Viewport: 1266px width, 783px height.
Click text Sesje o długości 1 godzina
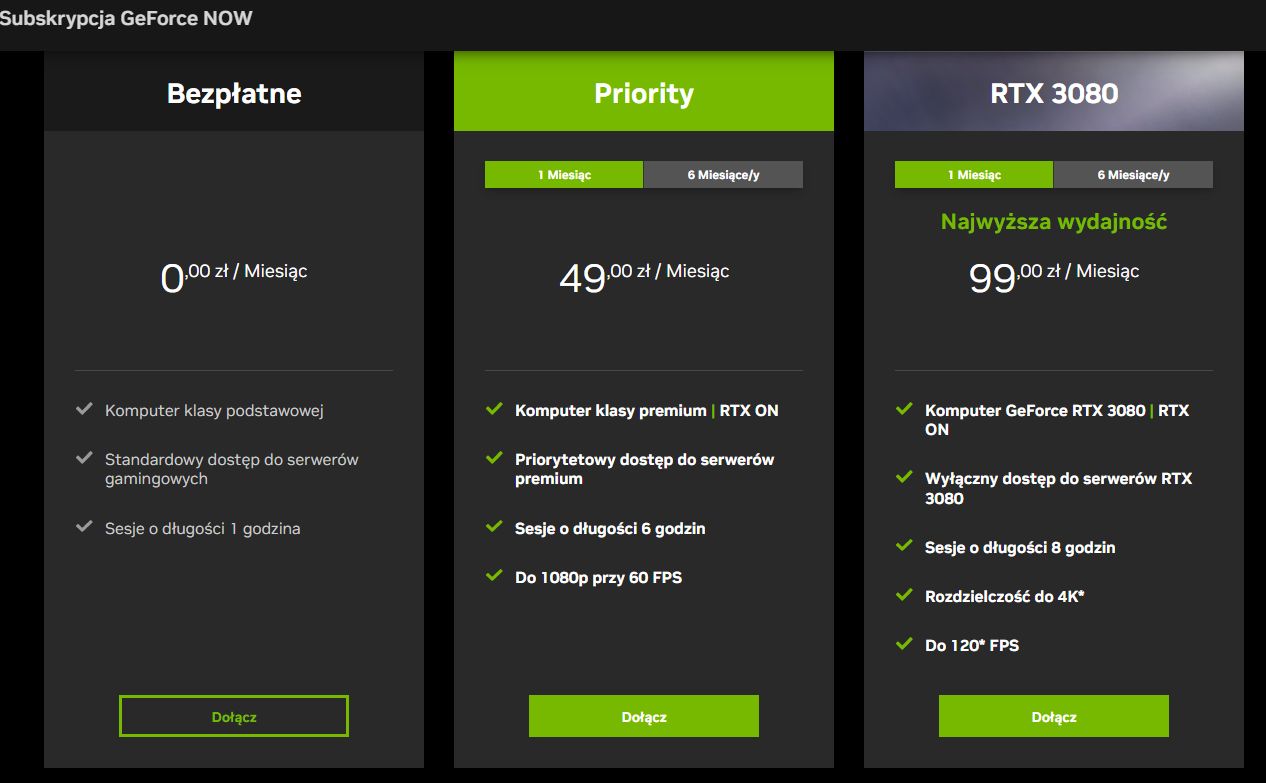(202, 528)
